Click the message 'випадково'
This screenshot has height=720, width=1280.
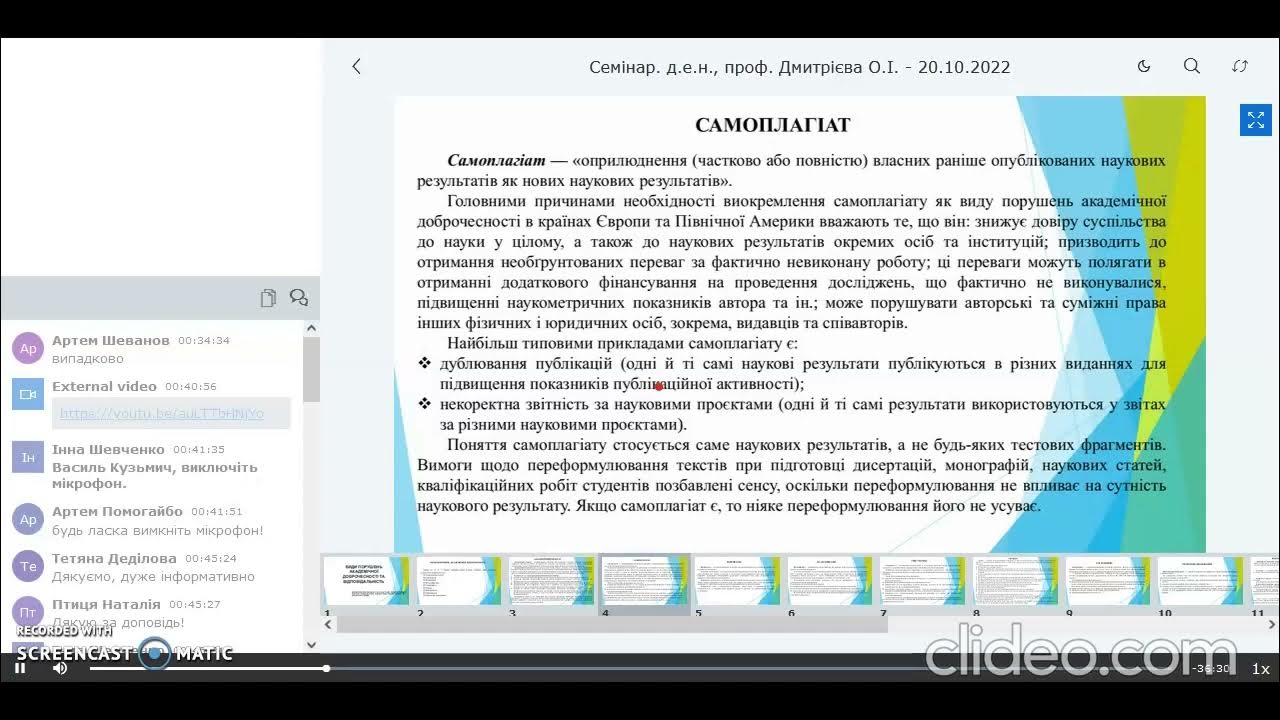tap(88, 358)
